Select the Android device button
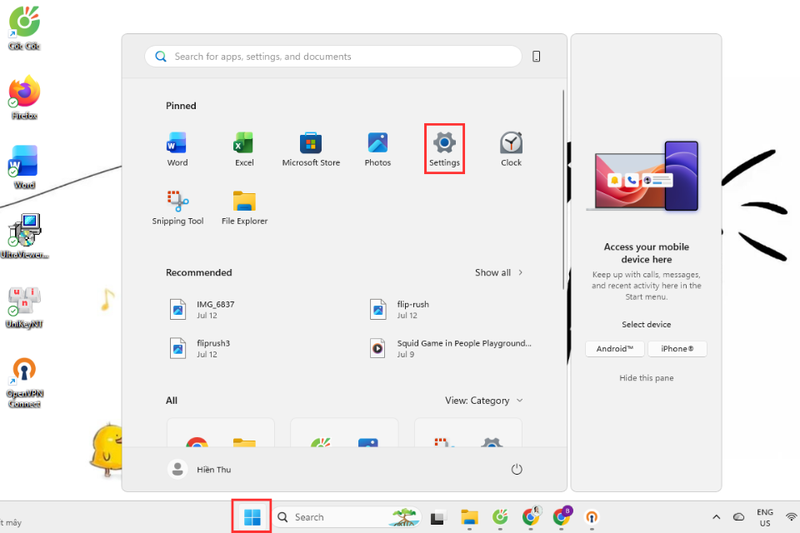Image resolution: width=800 pixels, height=533 pixels. pyautogui.click(x=615, y=349)
